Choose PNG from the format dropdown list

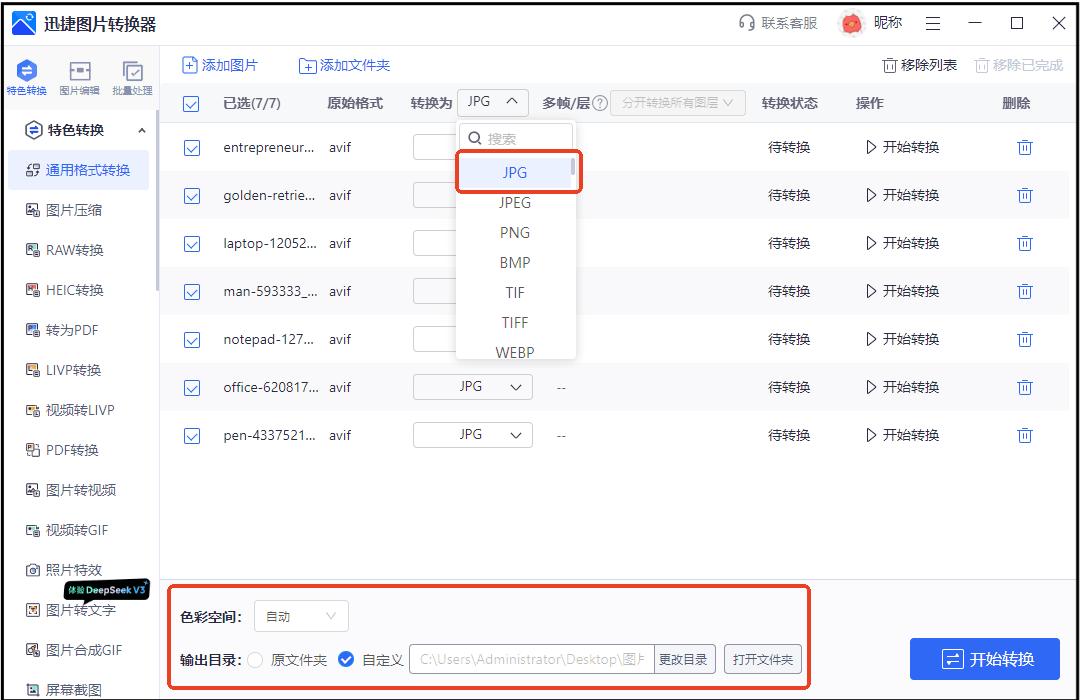514,232
